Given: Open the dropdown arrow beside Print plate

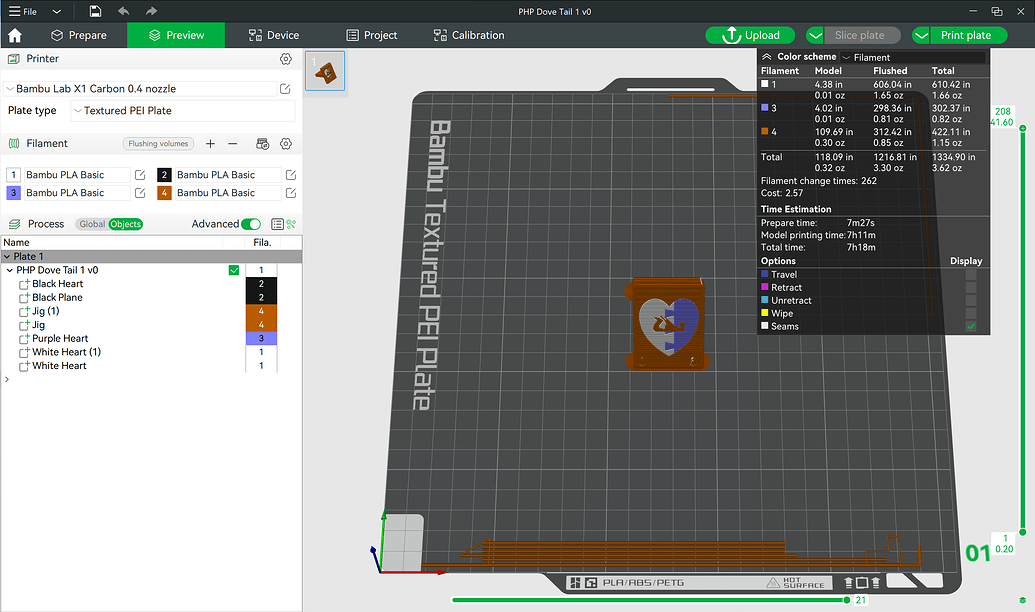Looking at the screenshot, I should pyautogui.click(x=921, y=35).
